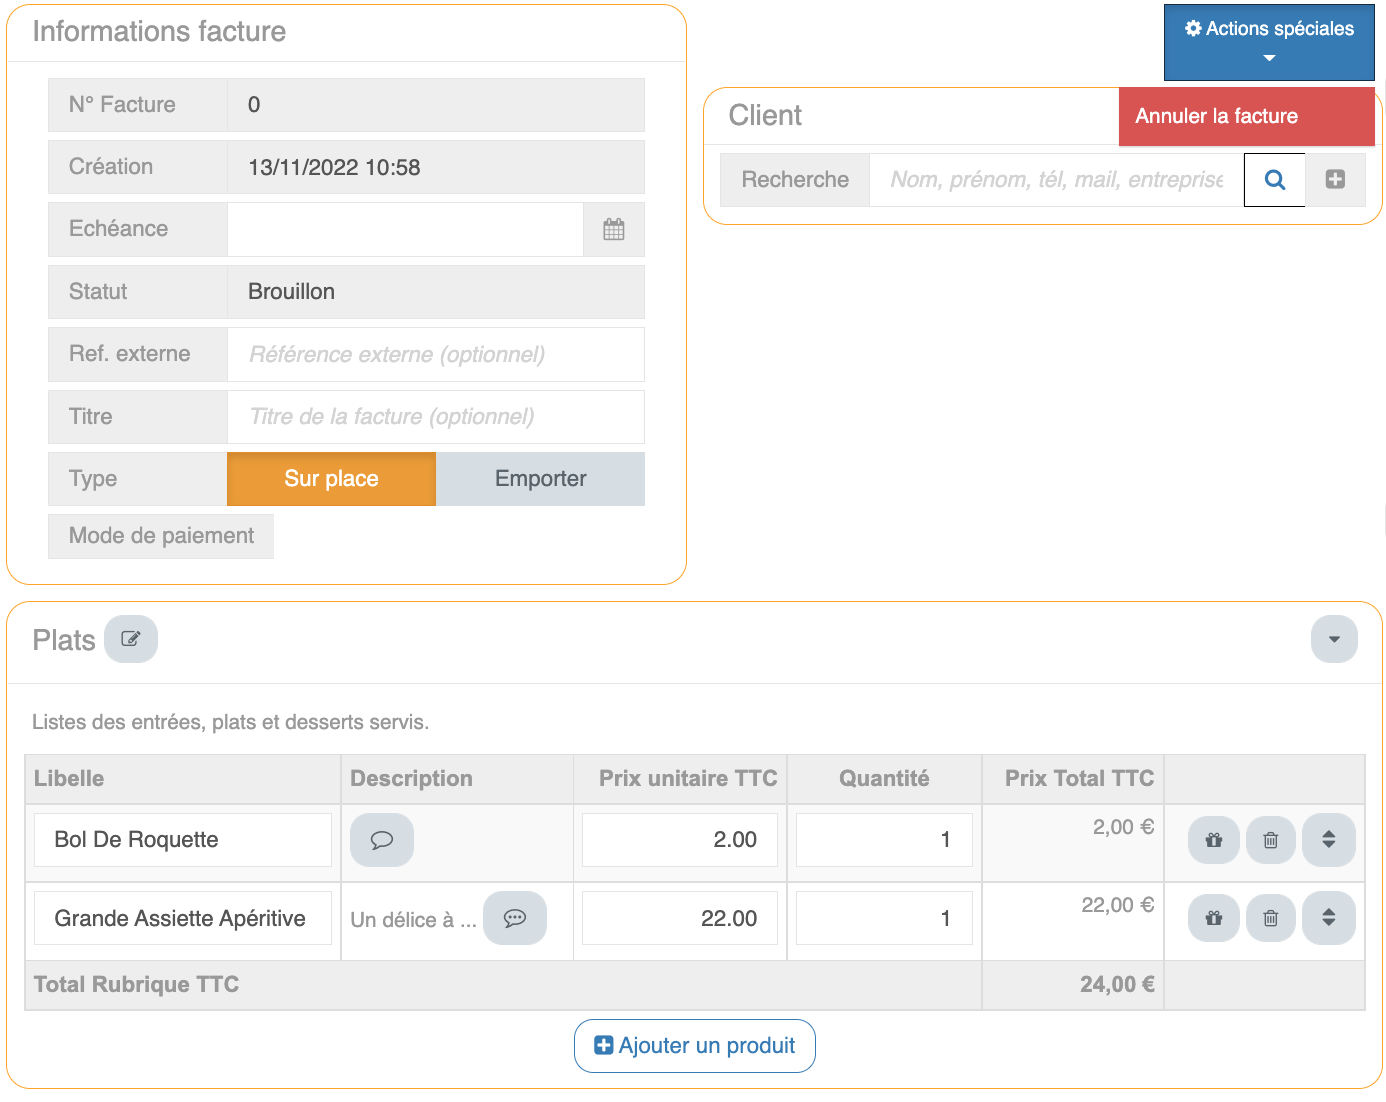Screen dimensions: 1386x1102
Task: Open the Actions spéciales dropdown
Action: click(1268, 42)
